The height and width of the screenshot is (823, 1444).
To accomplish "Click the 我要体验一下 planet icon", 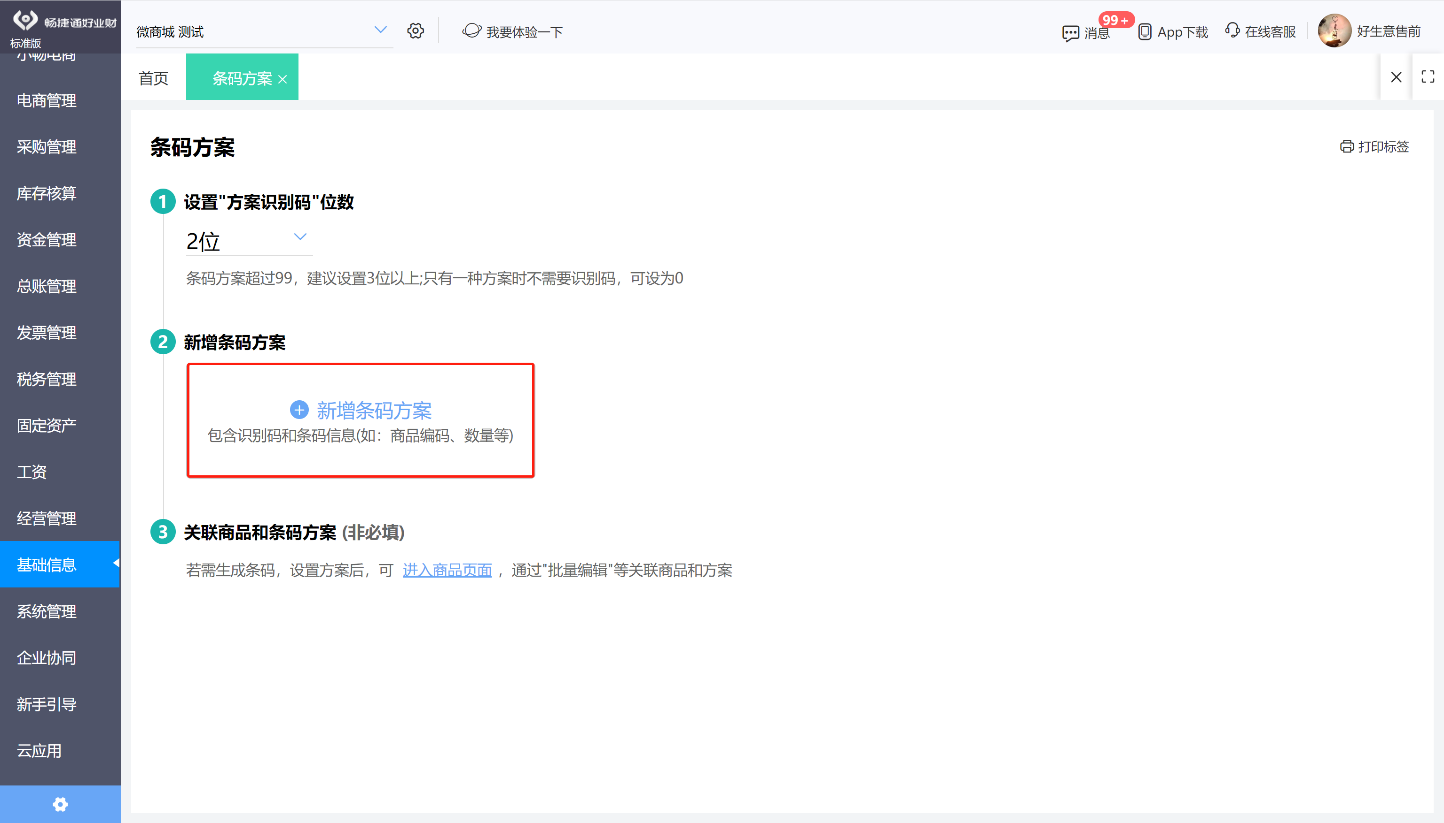I will click(472, 31).
